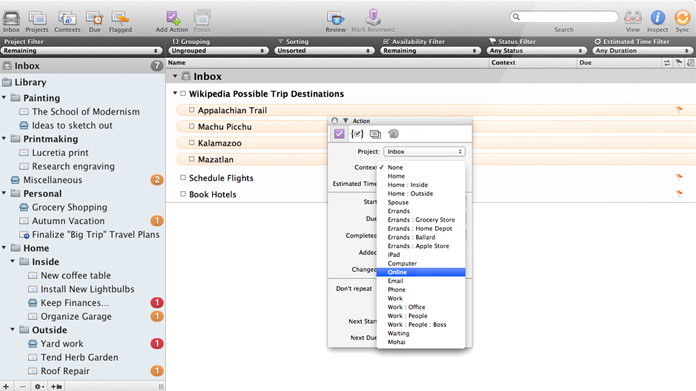The width and height of the screenshot is (696, 391).
Task: Collapse the Inbox section in main outline
Action: pos(175,76)
